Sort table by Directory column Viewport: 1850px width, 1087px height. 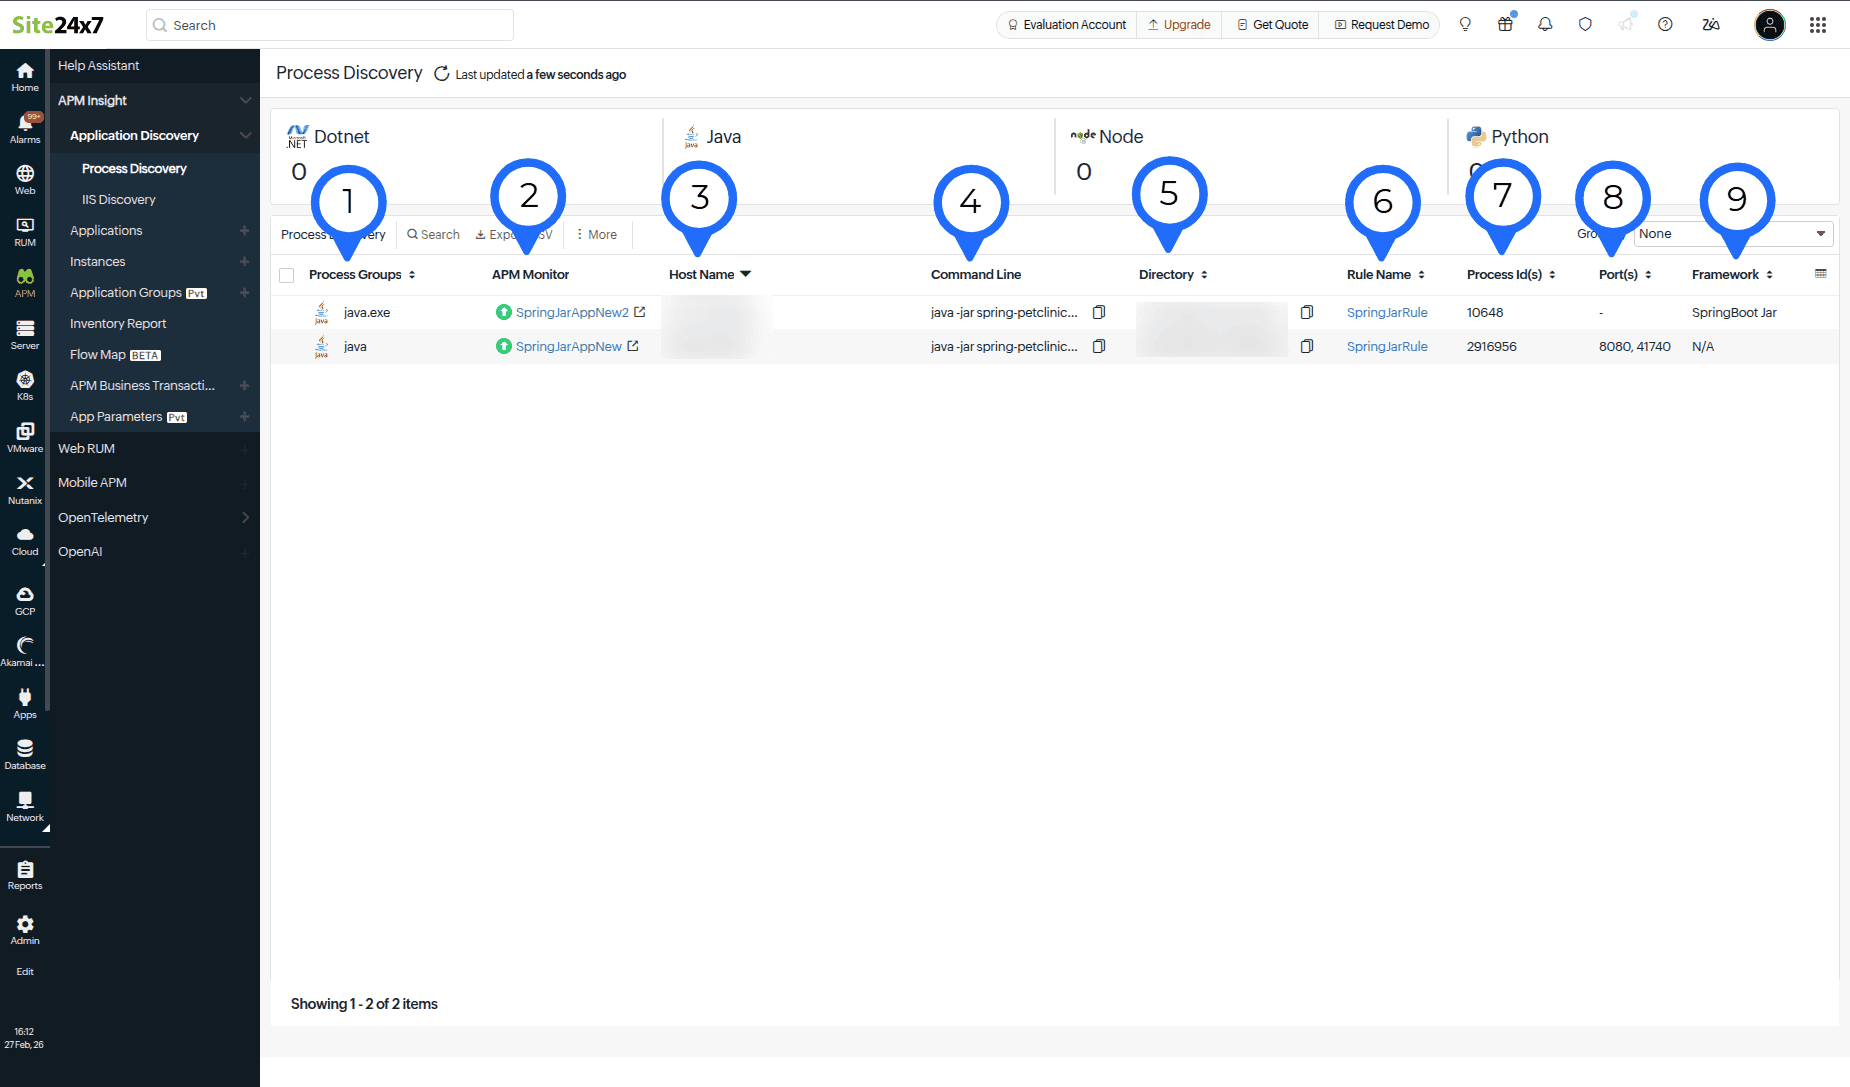tap(1173, 275)
